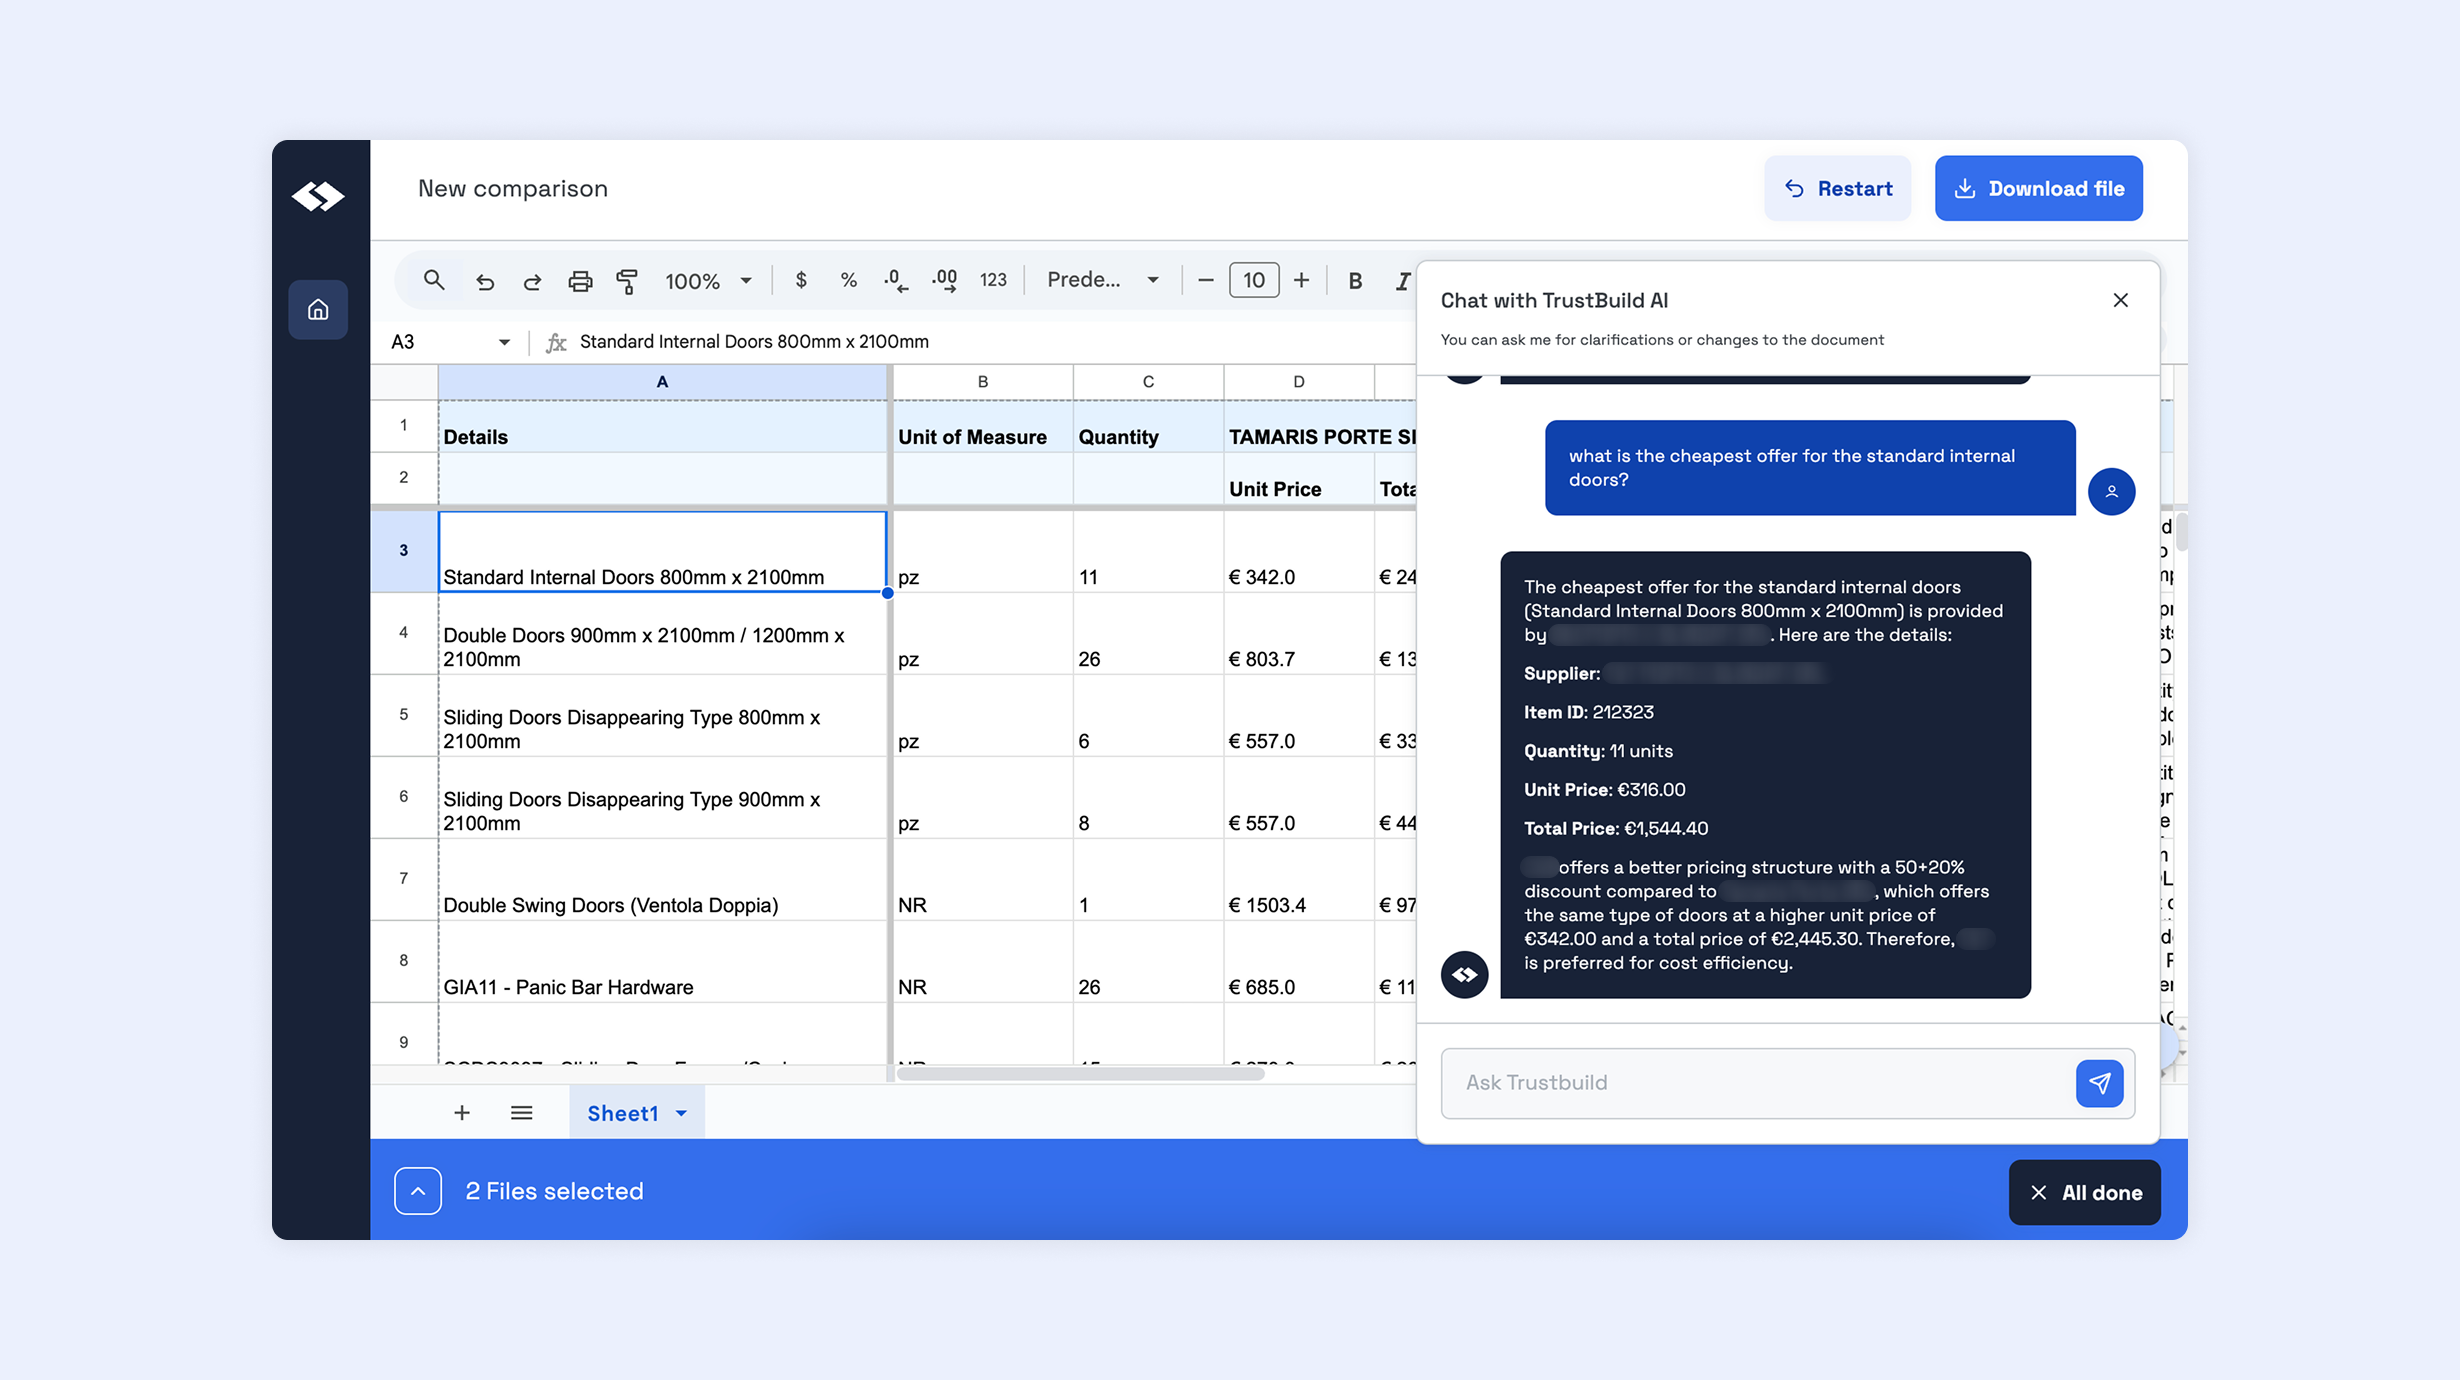Click the Download file button
The width and height of the screenshot is (2460, 1380).
point(2038,188)
